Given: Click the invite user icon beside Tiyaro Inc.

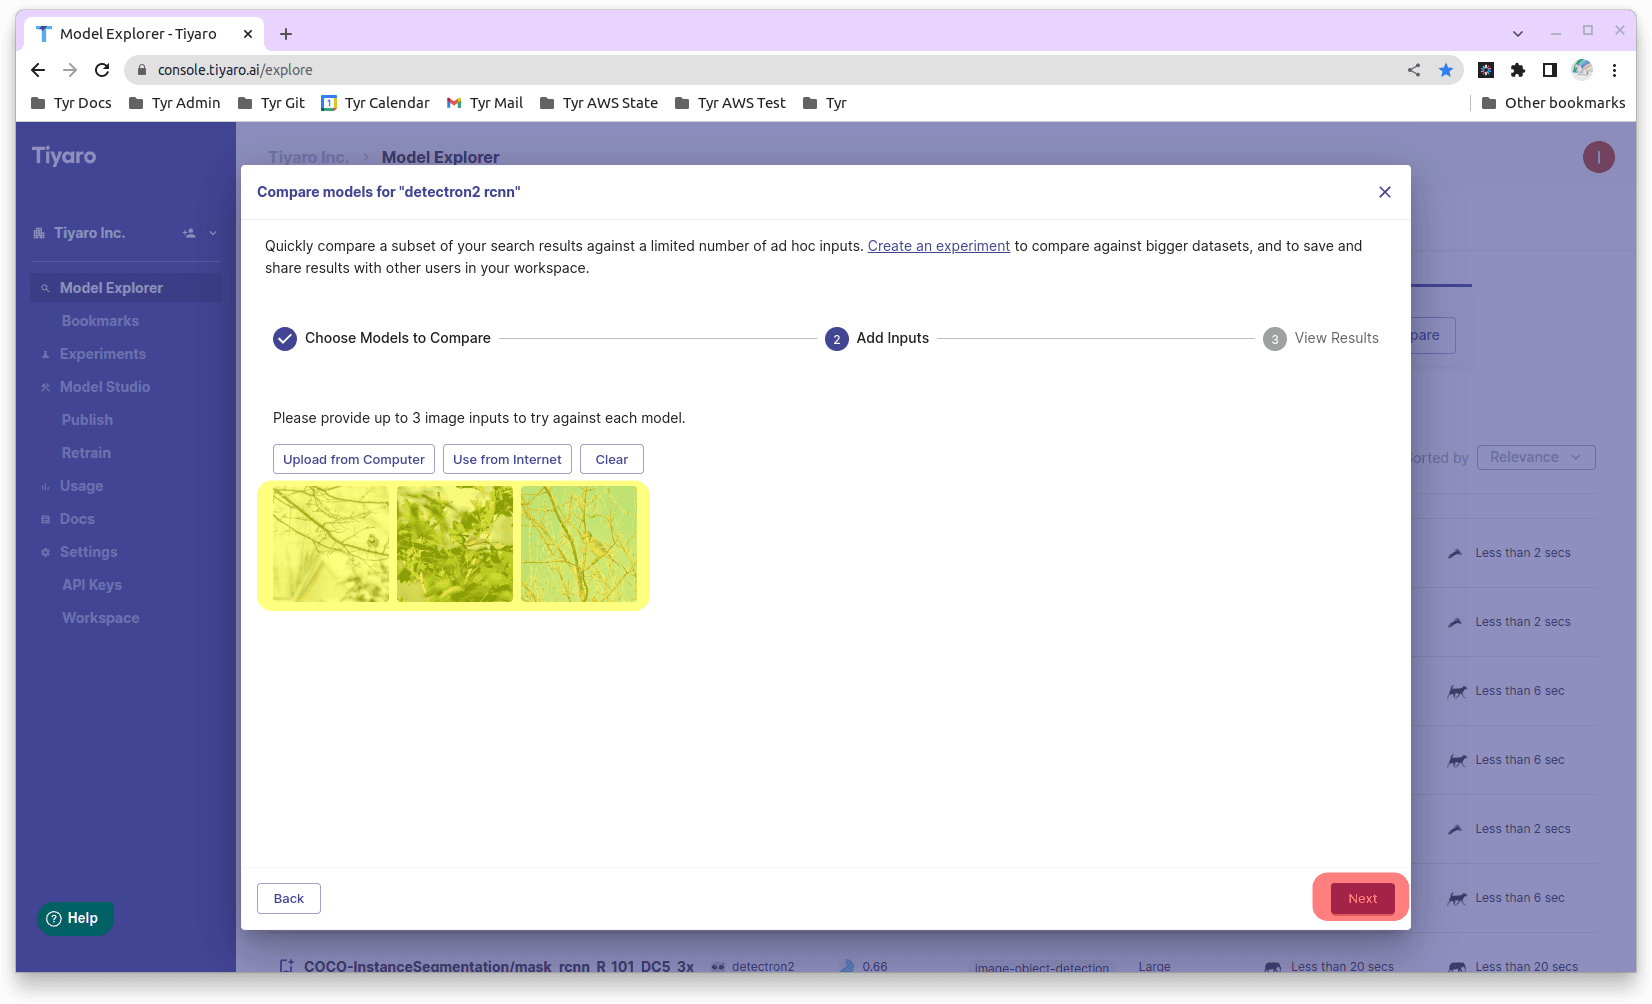Looking at the screenshot, I should click(189, 233).
